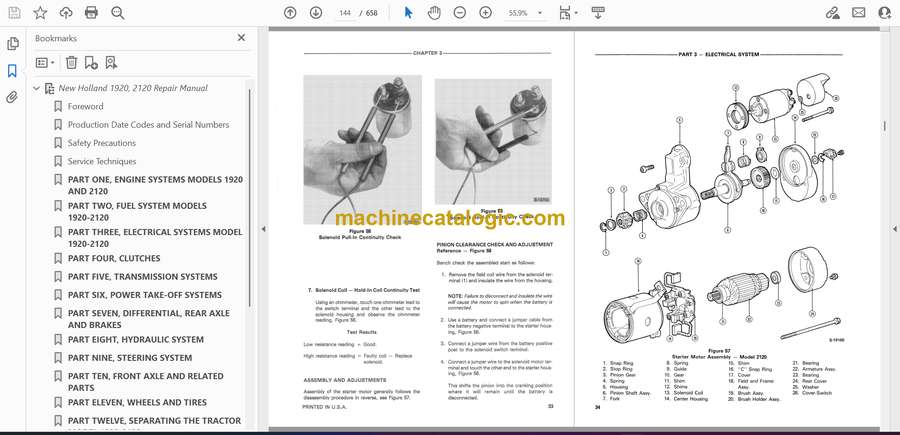Image resolution: width=900 pixels, height=435 pixels.
Task: Click the Figure 57 starter motor diagram
Action: point(721,209)
